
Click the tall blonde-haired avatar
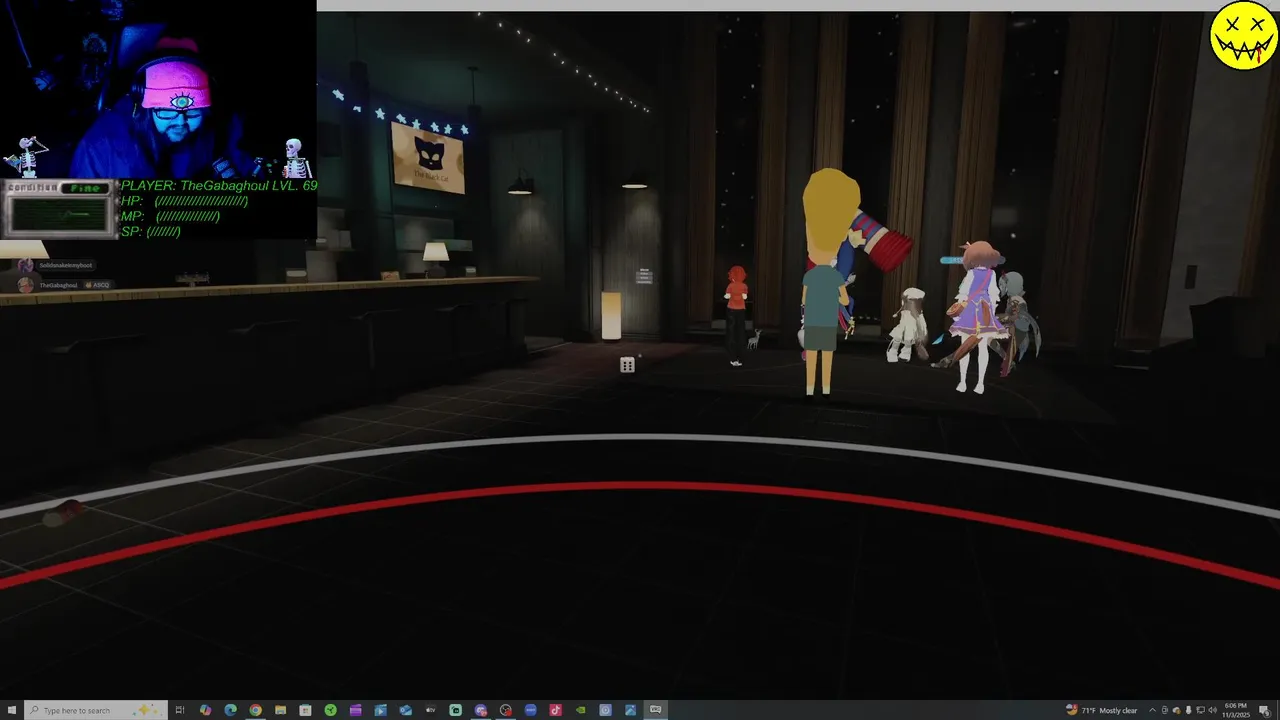click(827, 282)
